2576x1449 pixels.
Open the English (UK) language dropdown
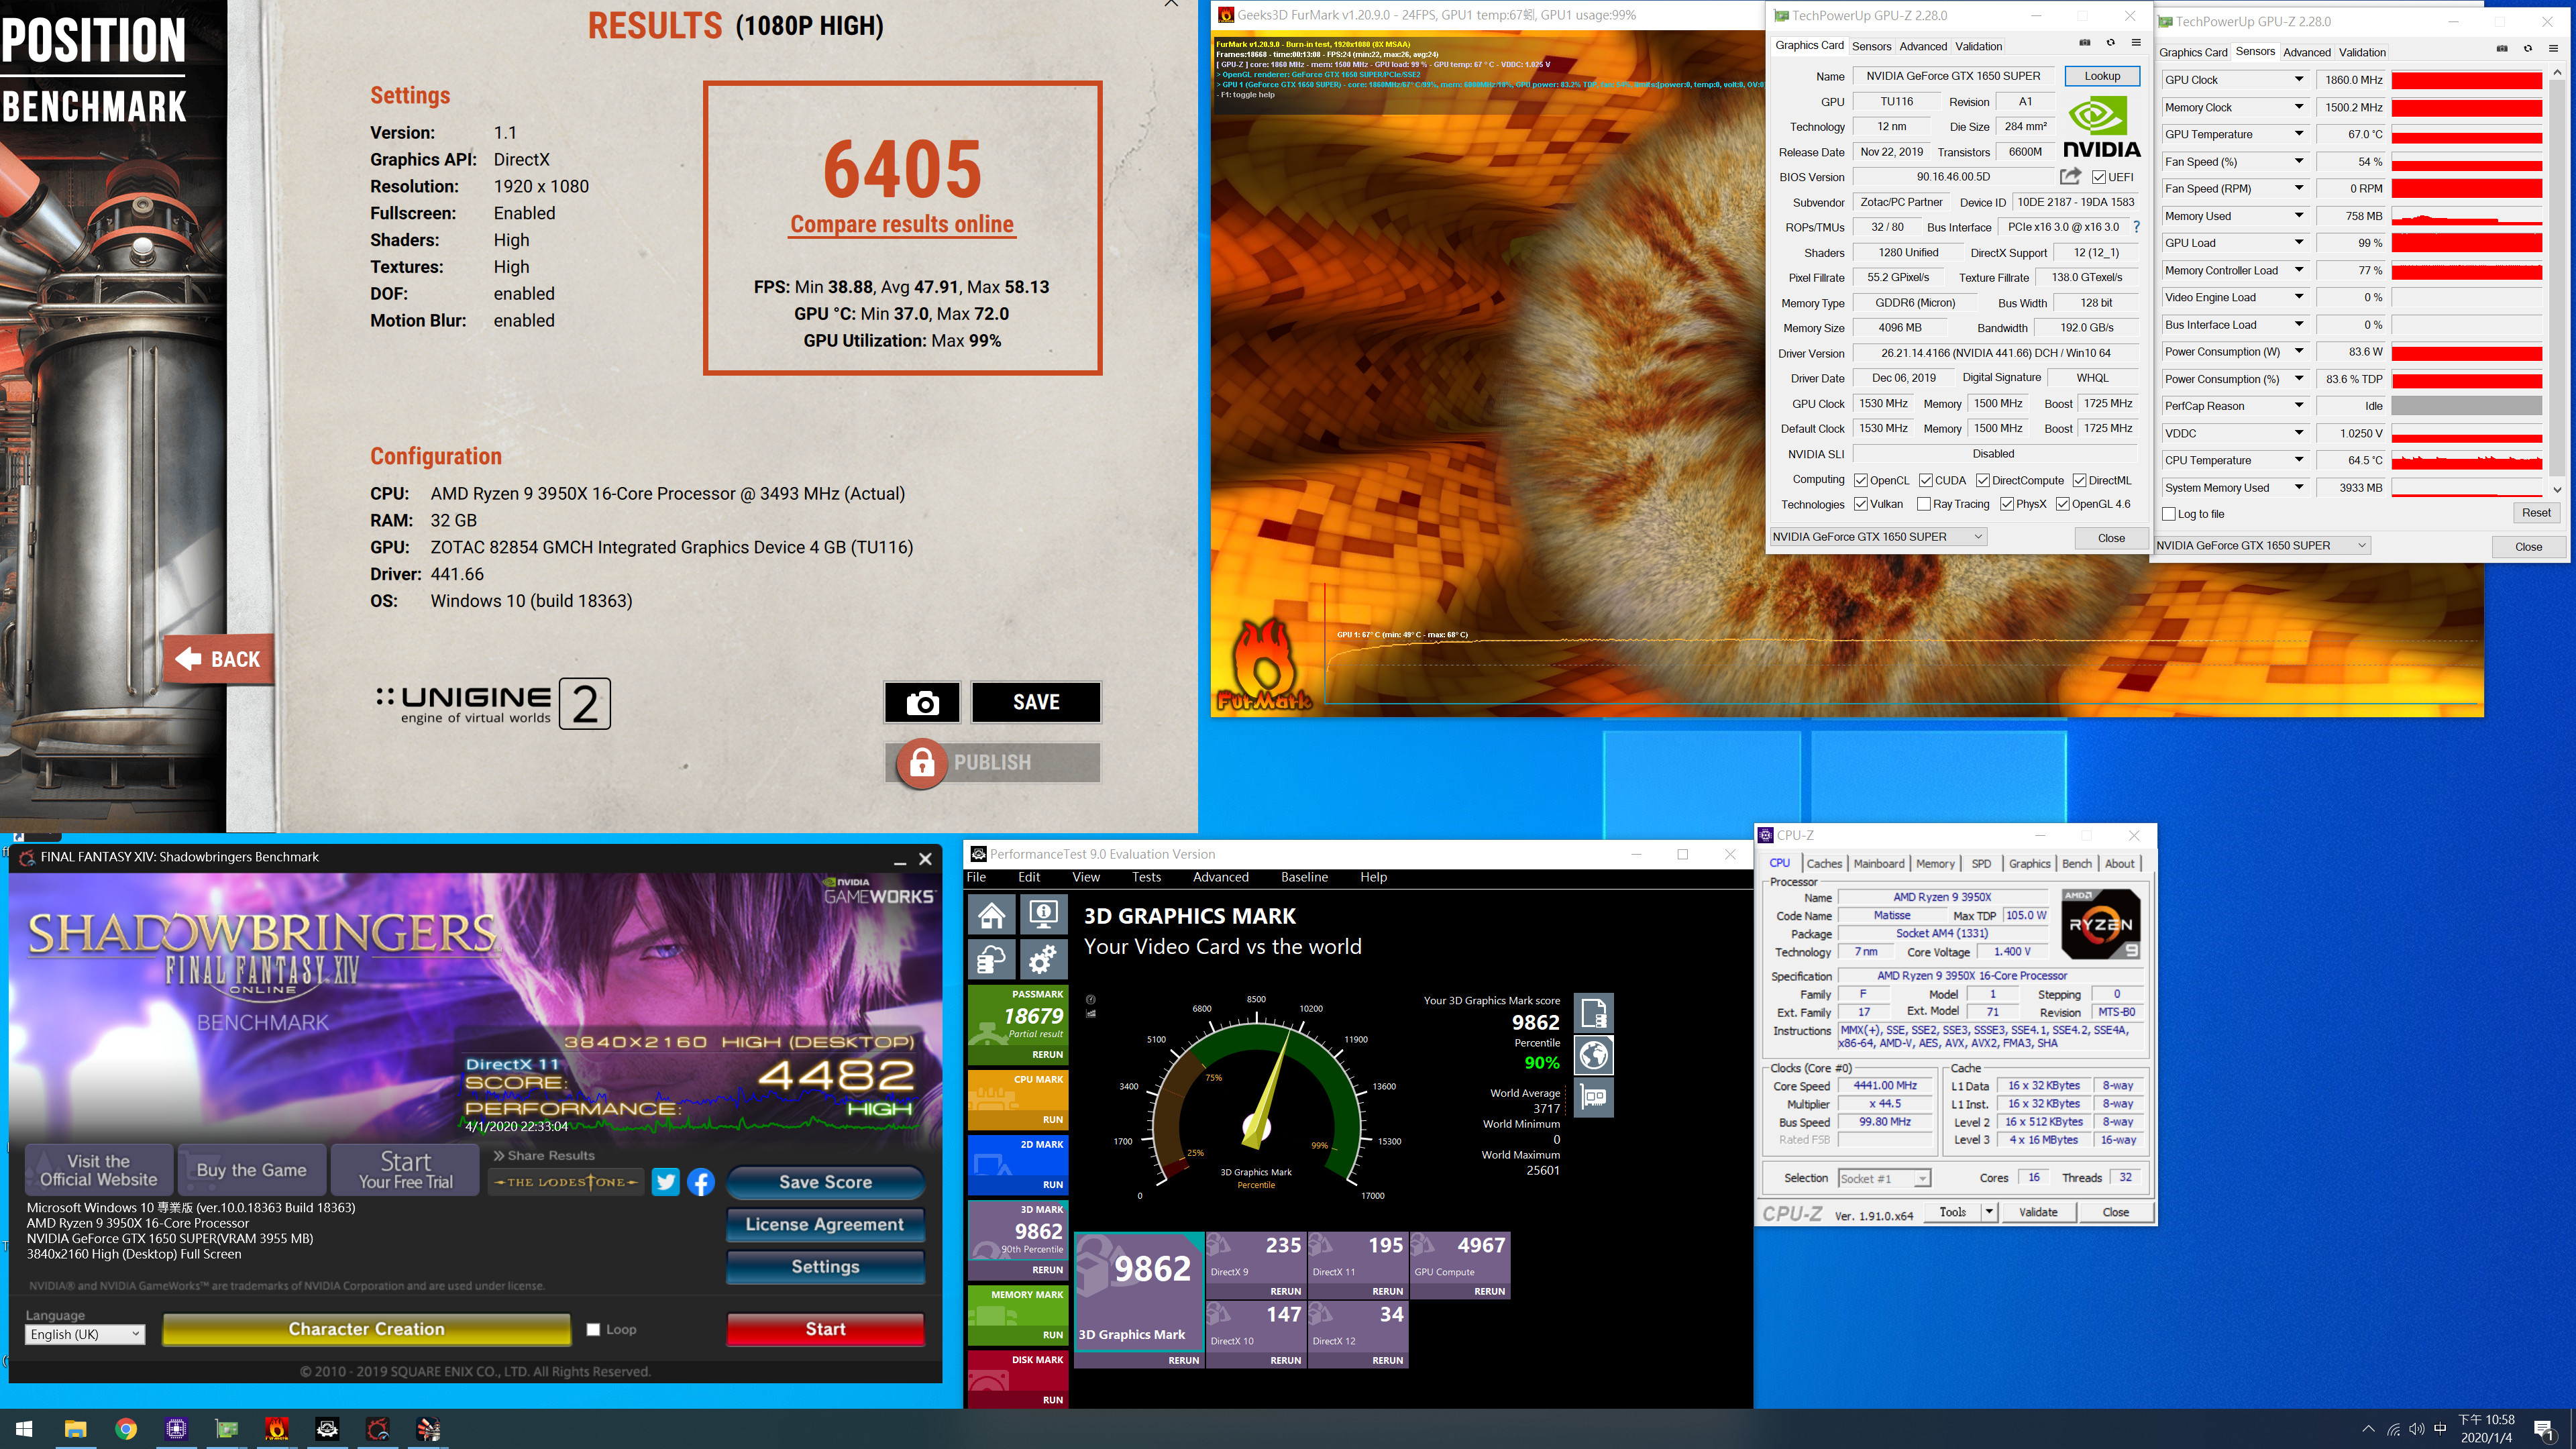[85, 1335]
